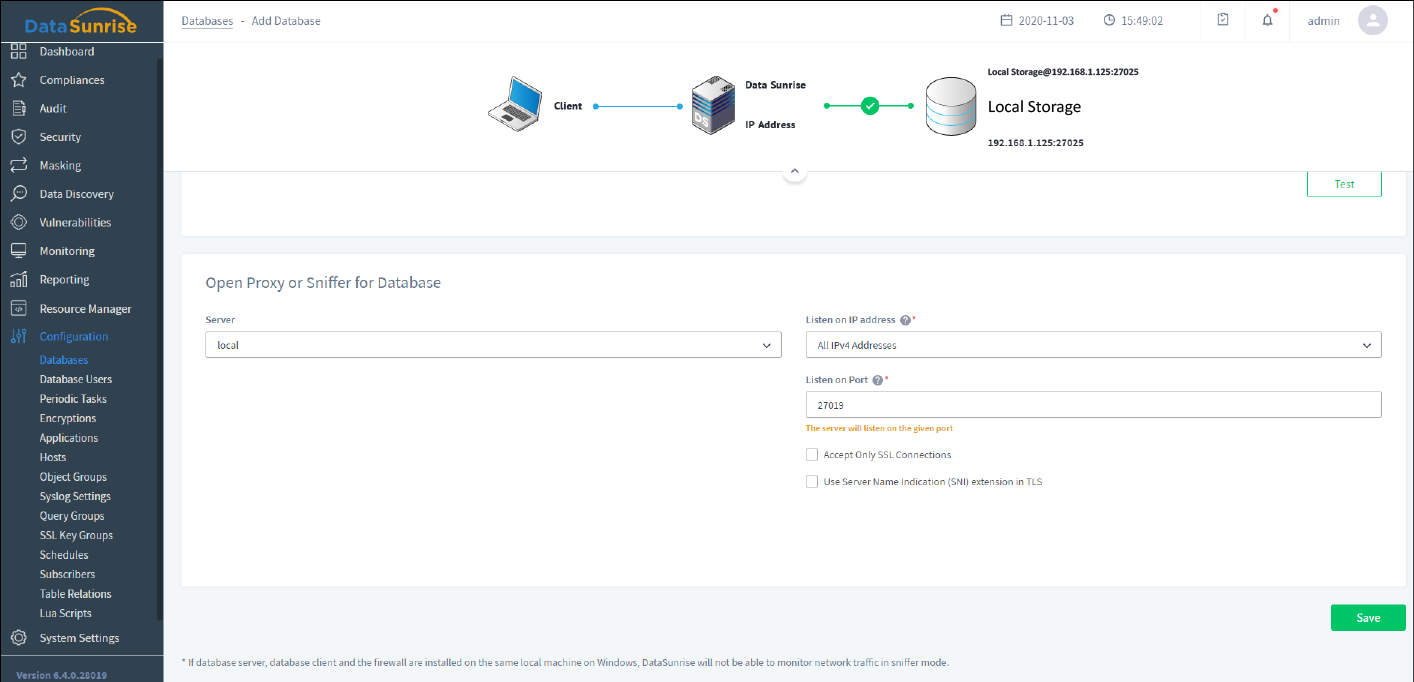Check Use Server Name Indication (SNI) extension

812,481
